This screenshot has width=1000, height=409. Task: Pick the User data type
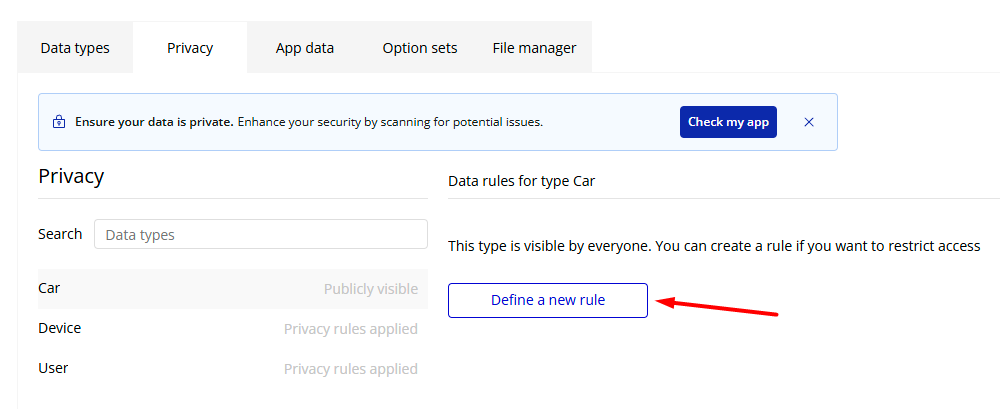coord(53,368)
